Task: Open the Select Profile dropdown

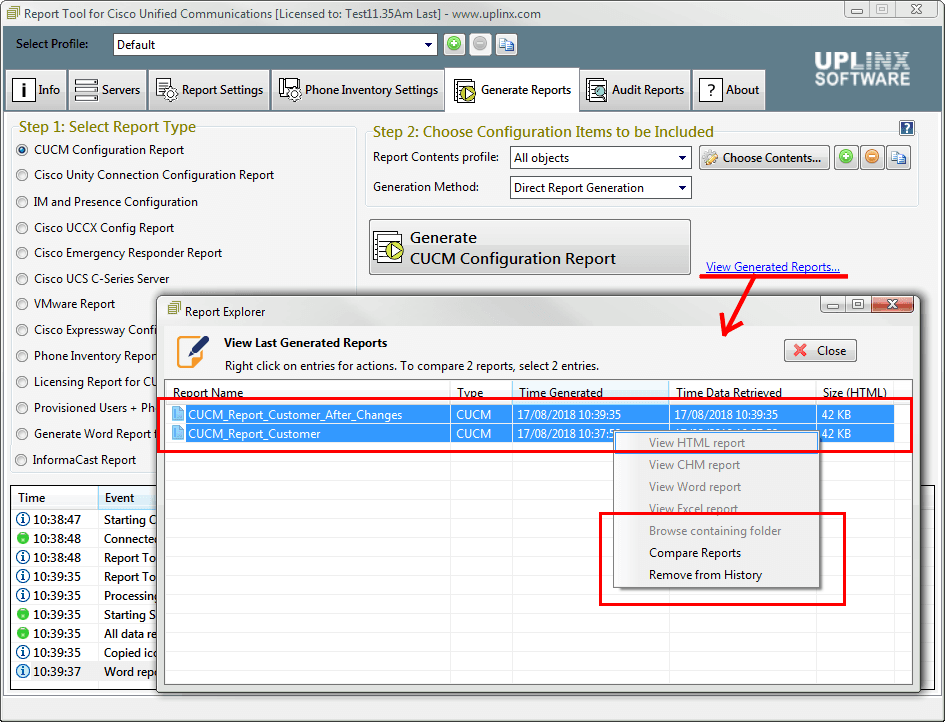Action: point(428,44)
